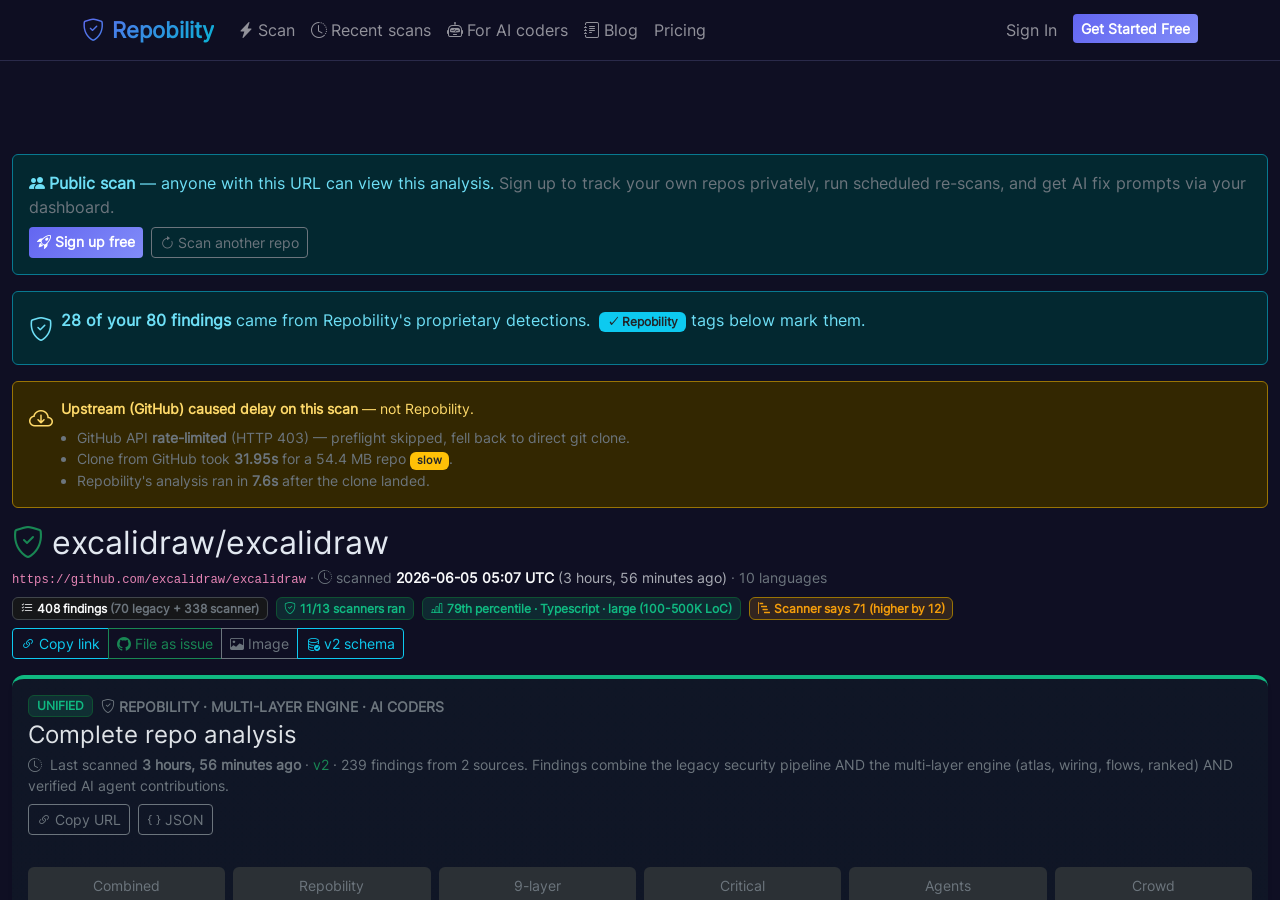1280x900 pixels.
Task: Click the shield icon beside findings notice
Action: click(41, 328)
